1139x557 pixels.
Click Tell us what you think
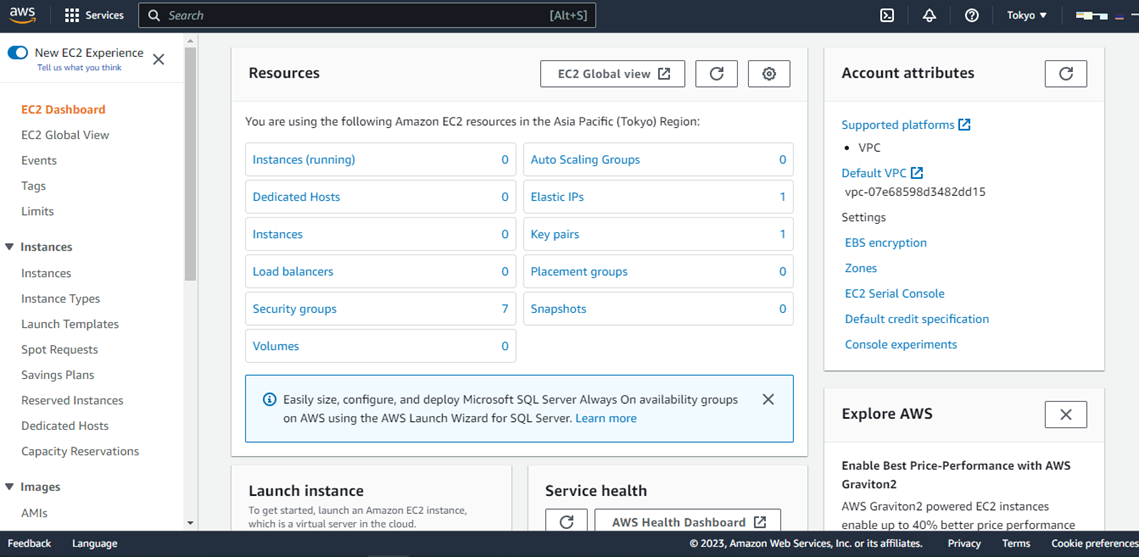tap(79, 68)
